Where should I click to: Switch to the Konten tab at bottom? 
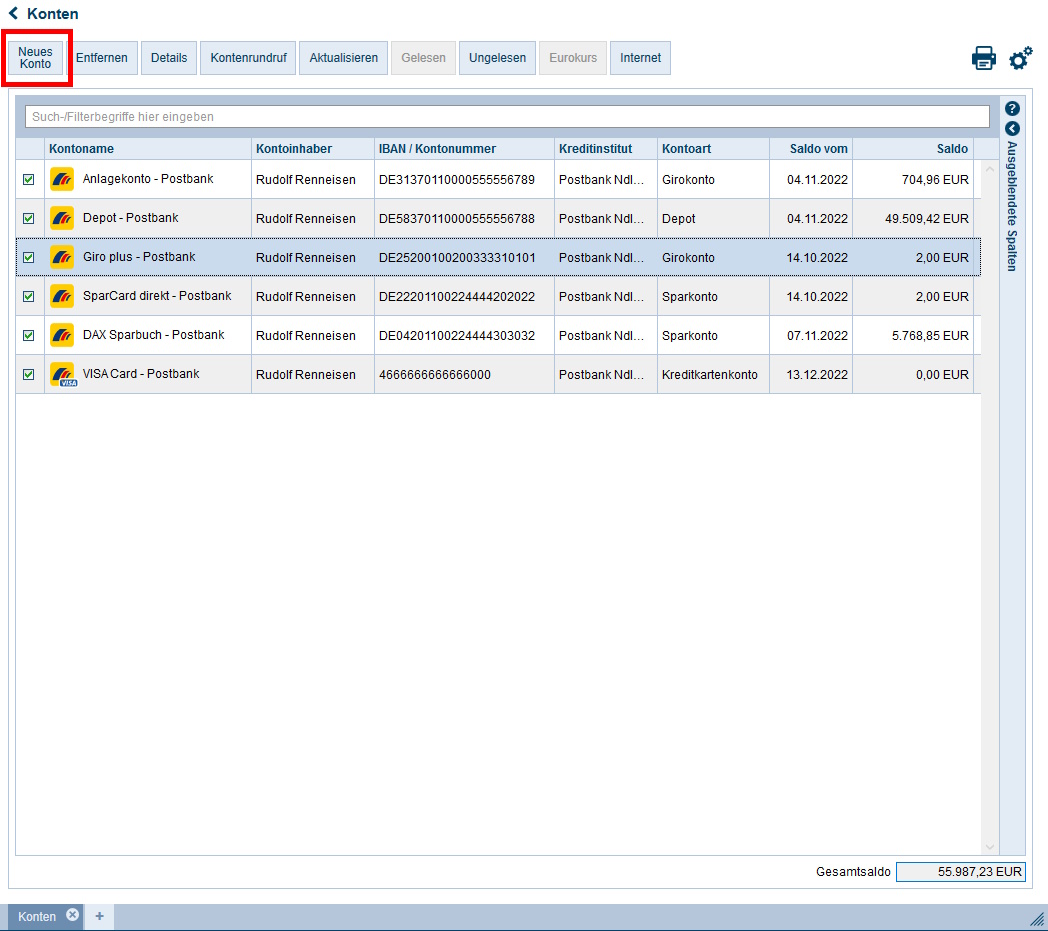[37, 916]
